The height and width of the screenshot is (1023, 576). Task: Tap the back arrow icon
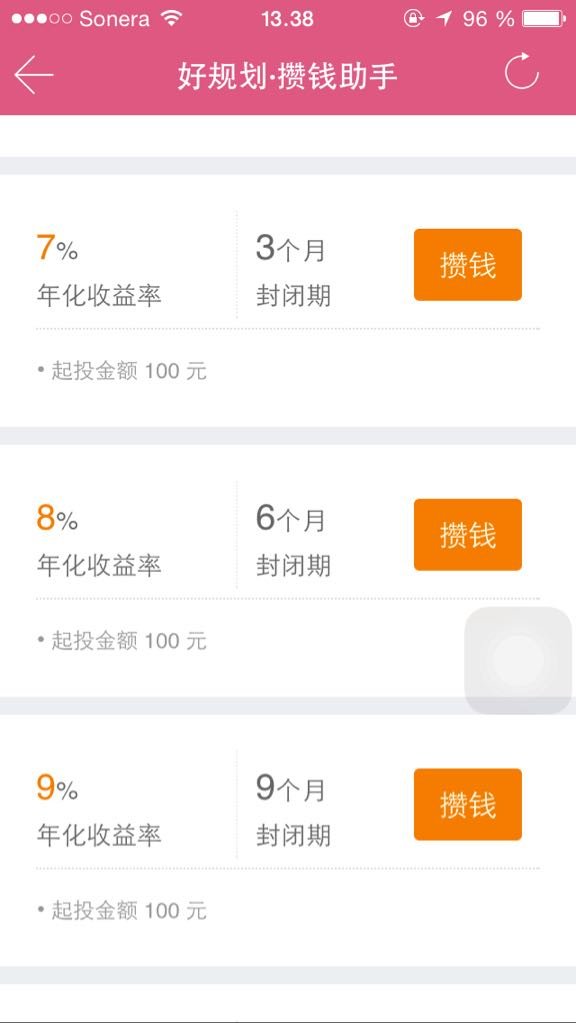pyautogui.click(x=33, y=74)
